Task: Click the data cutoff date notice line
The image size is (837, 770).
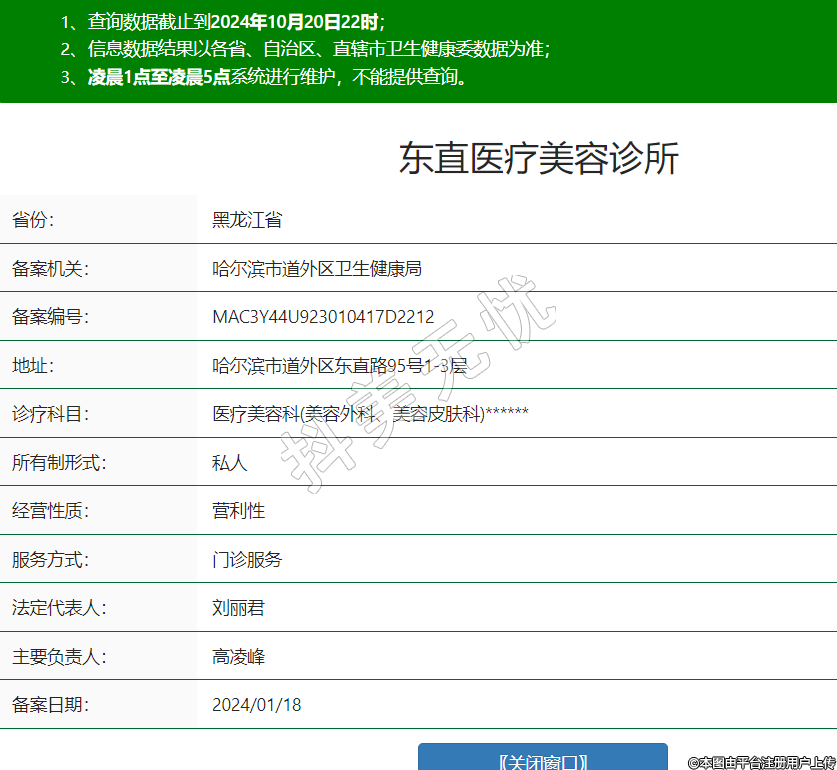Action: tap(222, 21)
